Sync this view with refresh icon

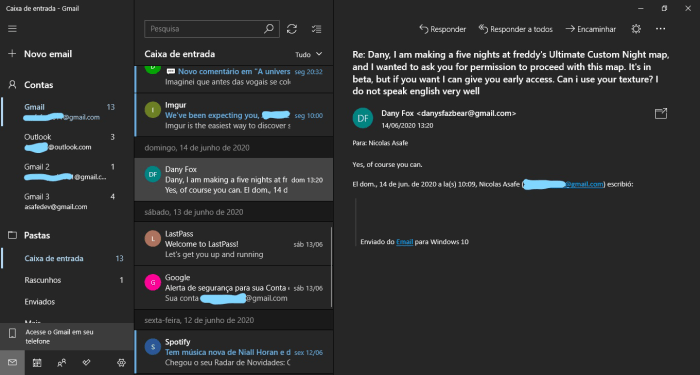(x=292, y=29)
